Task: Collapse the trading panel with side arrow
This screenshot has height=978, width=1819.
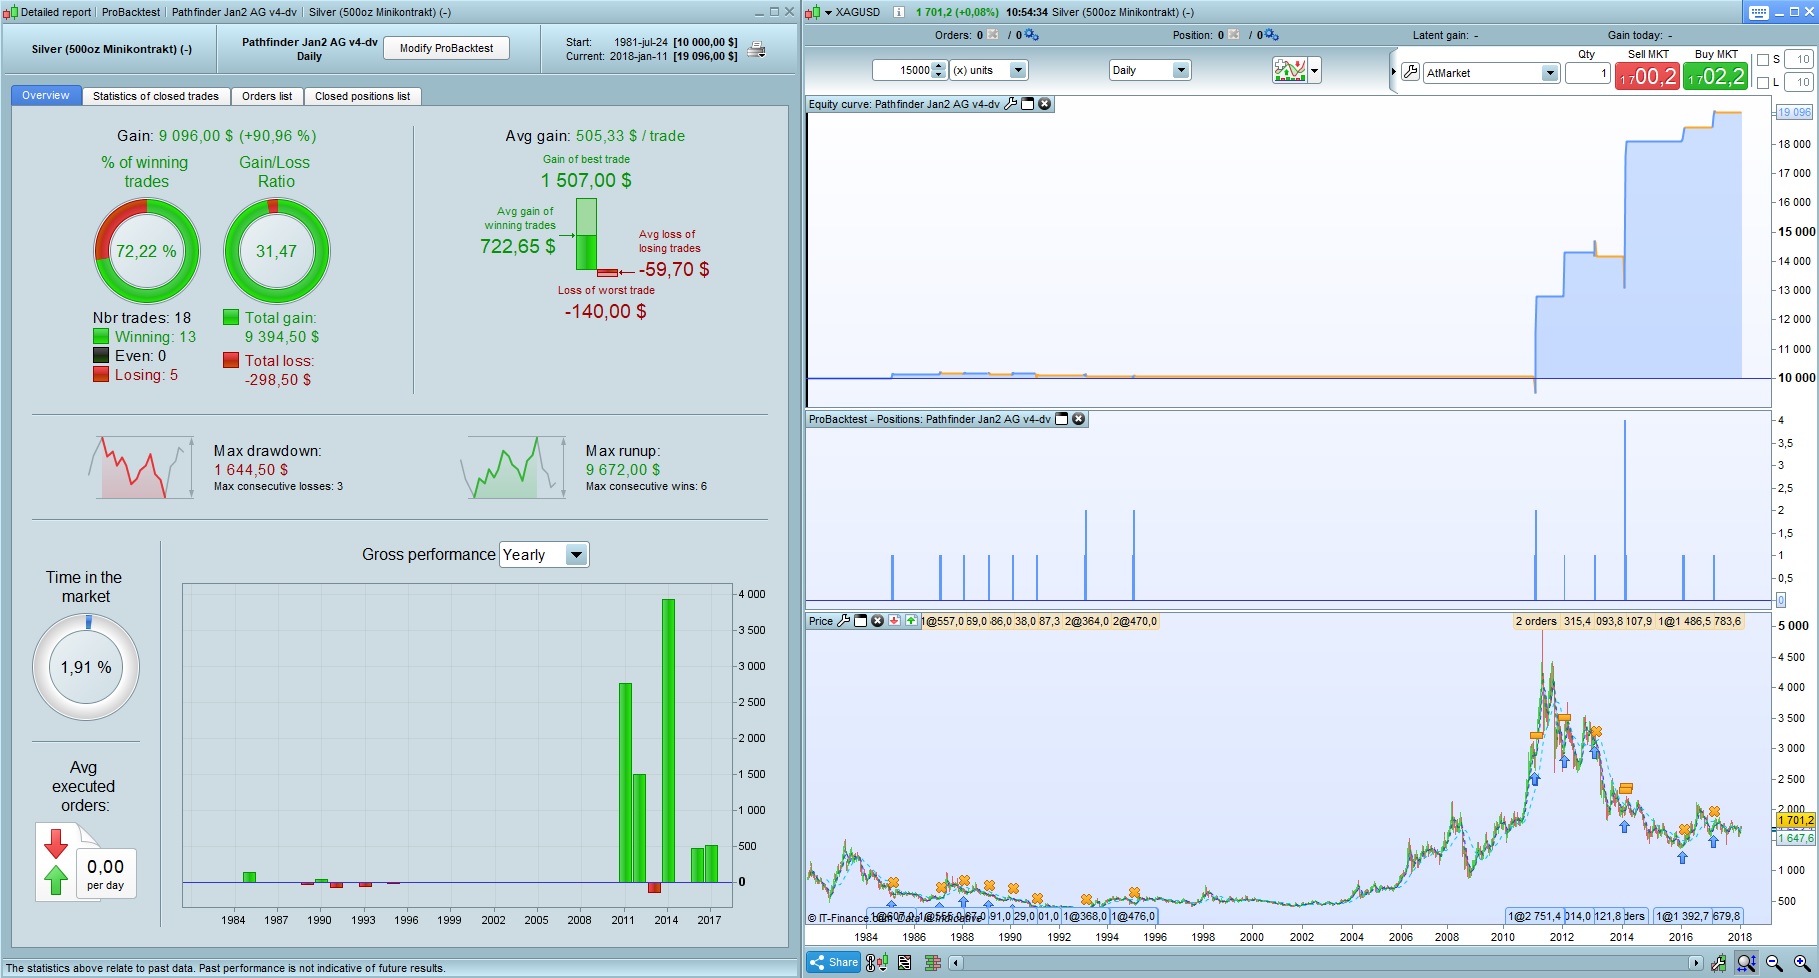Action: 1393,72
